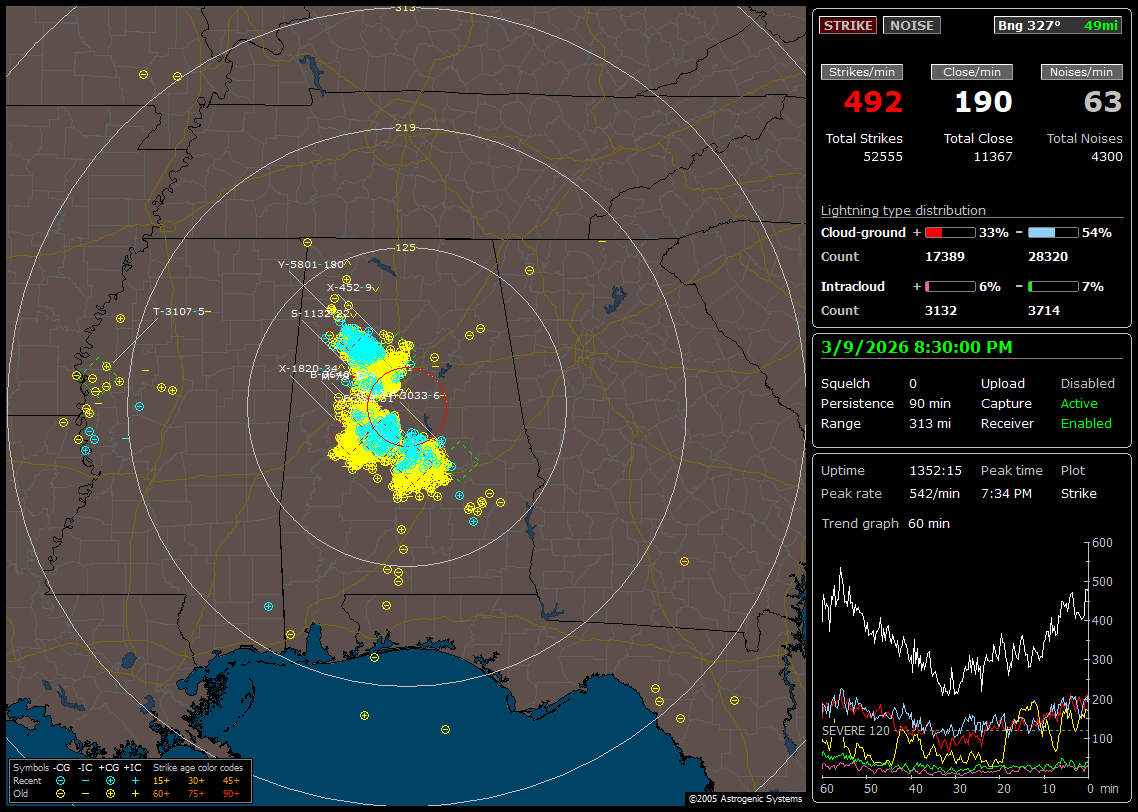Select storm cell label X-452-9
Image resolution: width=1138 pixels, height=812 pixels.
click(x=349, y=288)
